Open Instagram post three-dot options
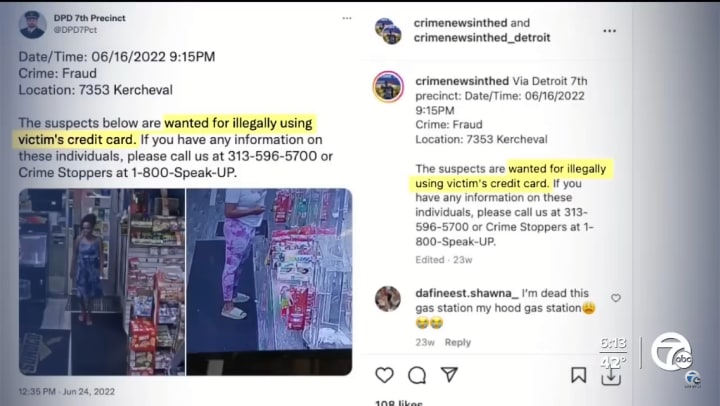 point(609,31)
